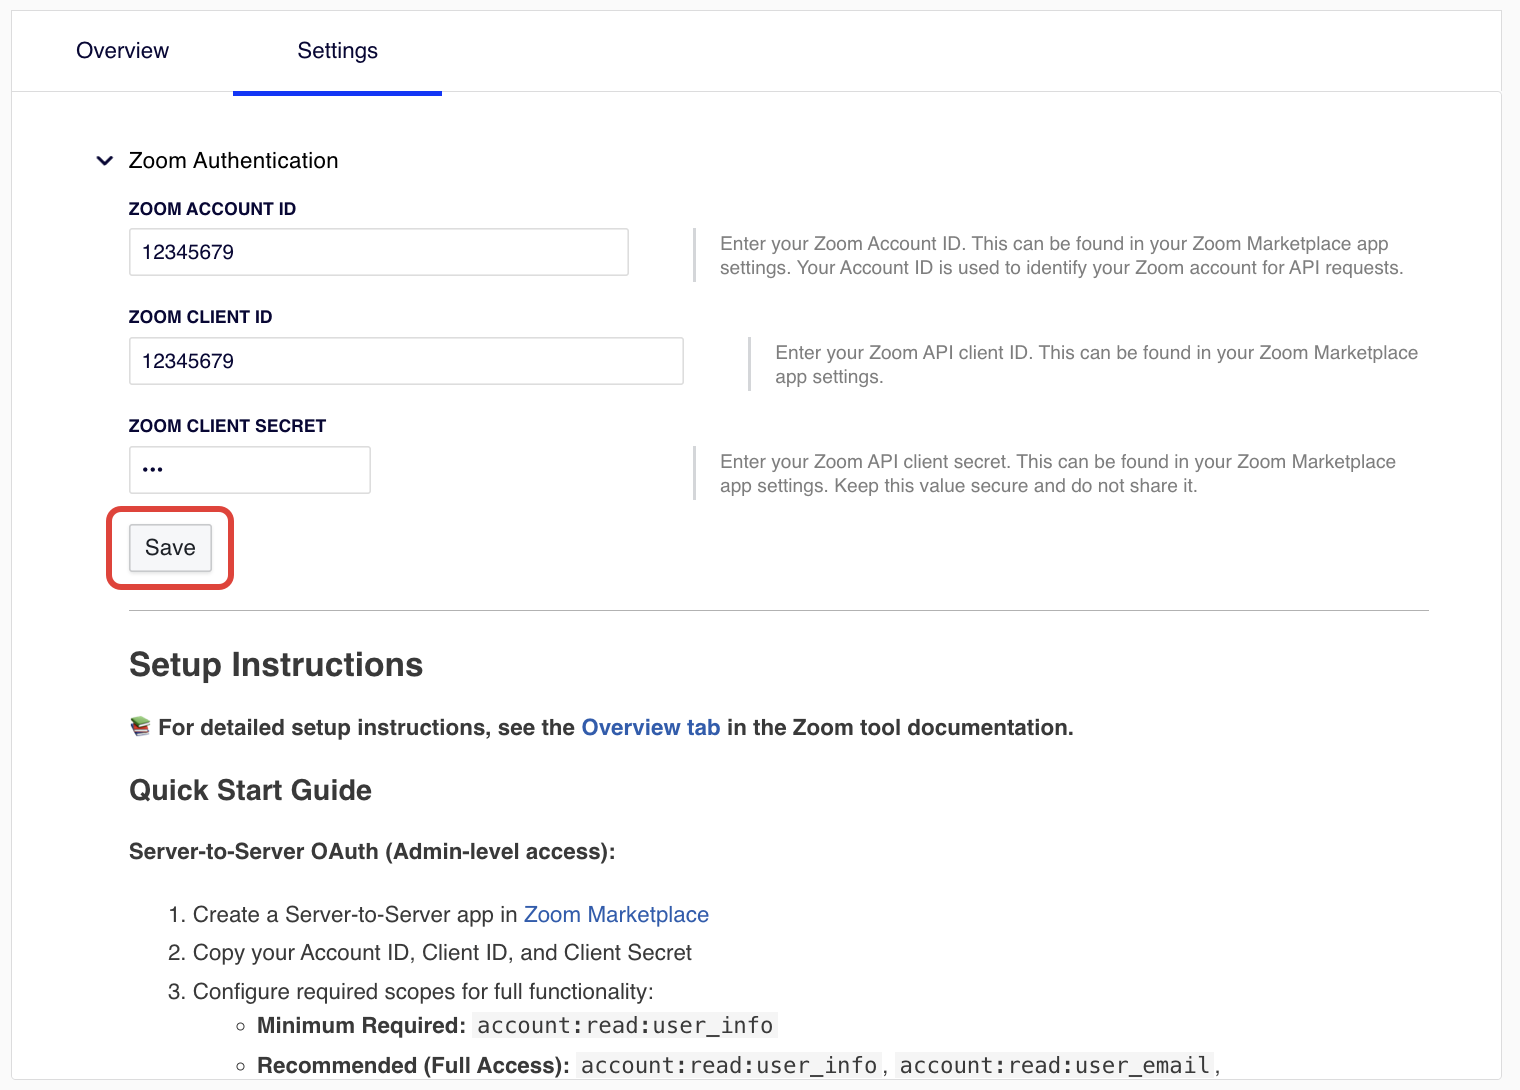Screen dimensions: 1520x1090
Task: Click the books icon before setup instructions
Action: tap(139, 726)
